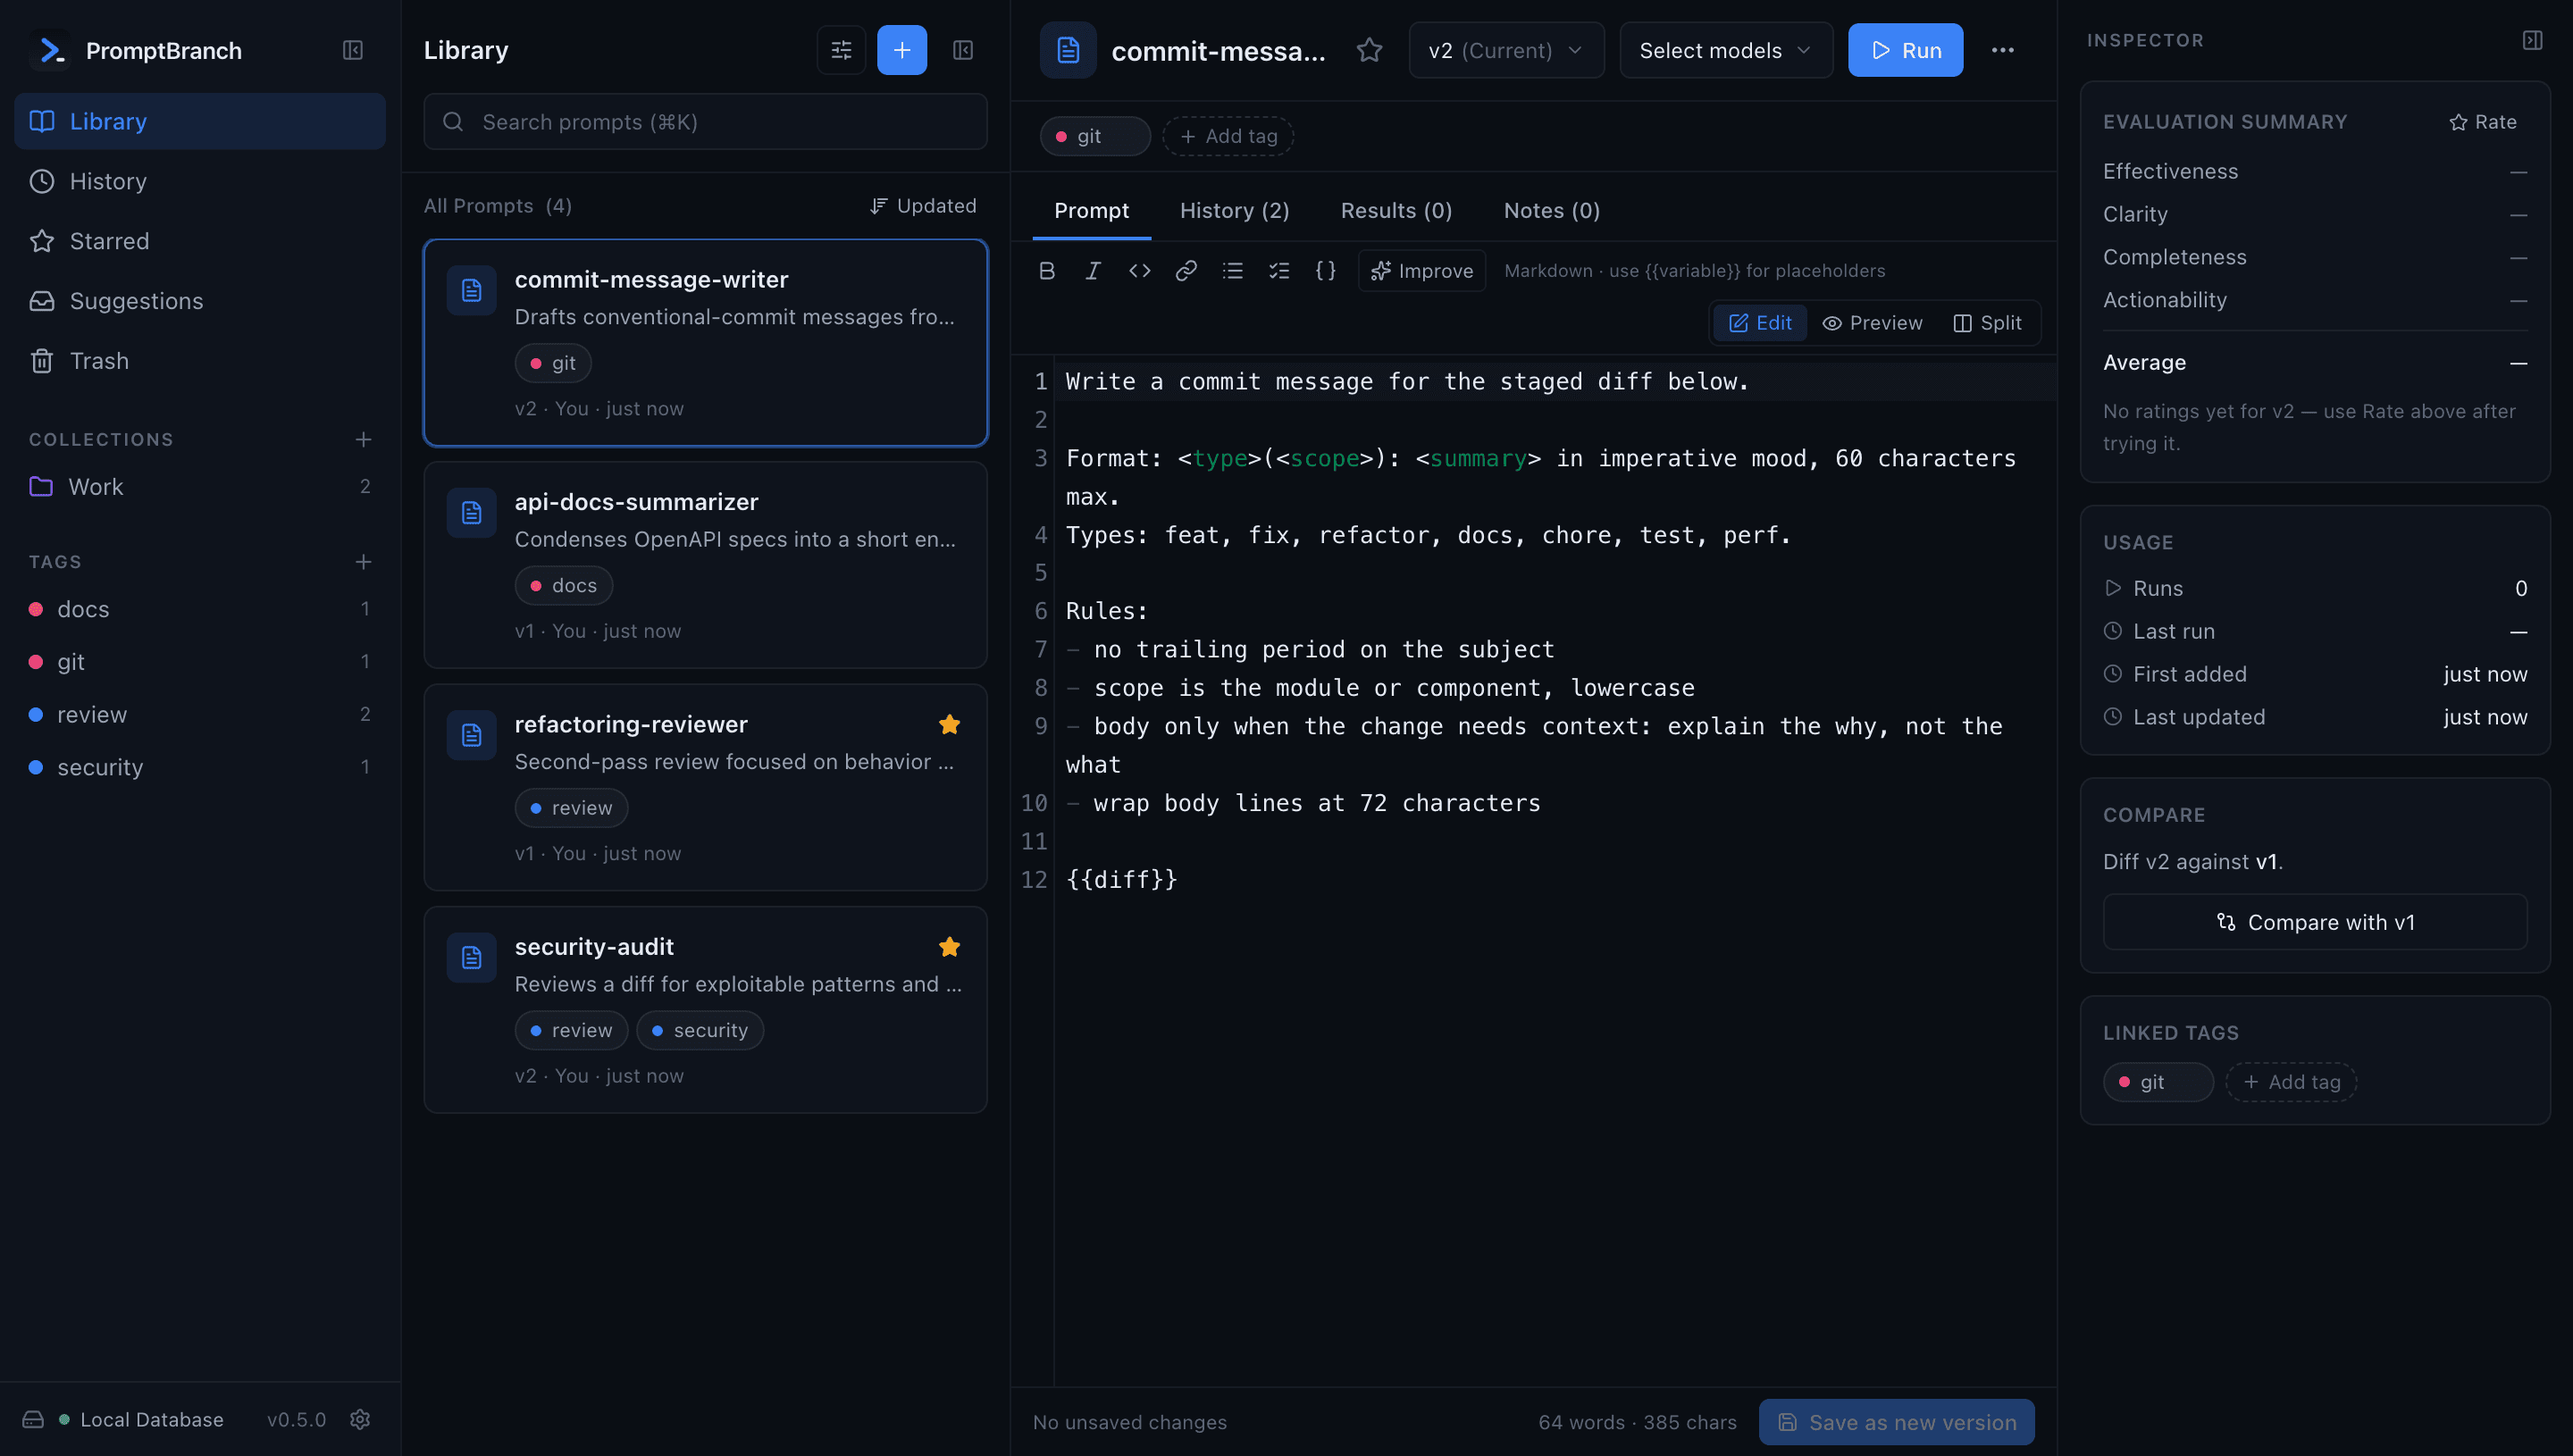Collapse the Library list panel icon
This screenshot has height=1456, width=2573.
962,50
